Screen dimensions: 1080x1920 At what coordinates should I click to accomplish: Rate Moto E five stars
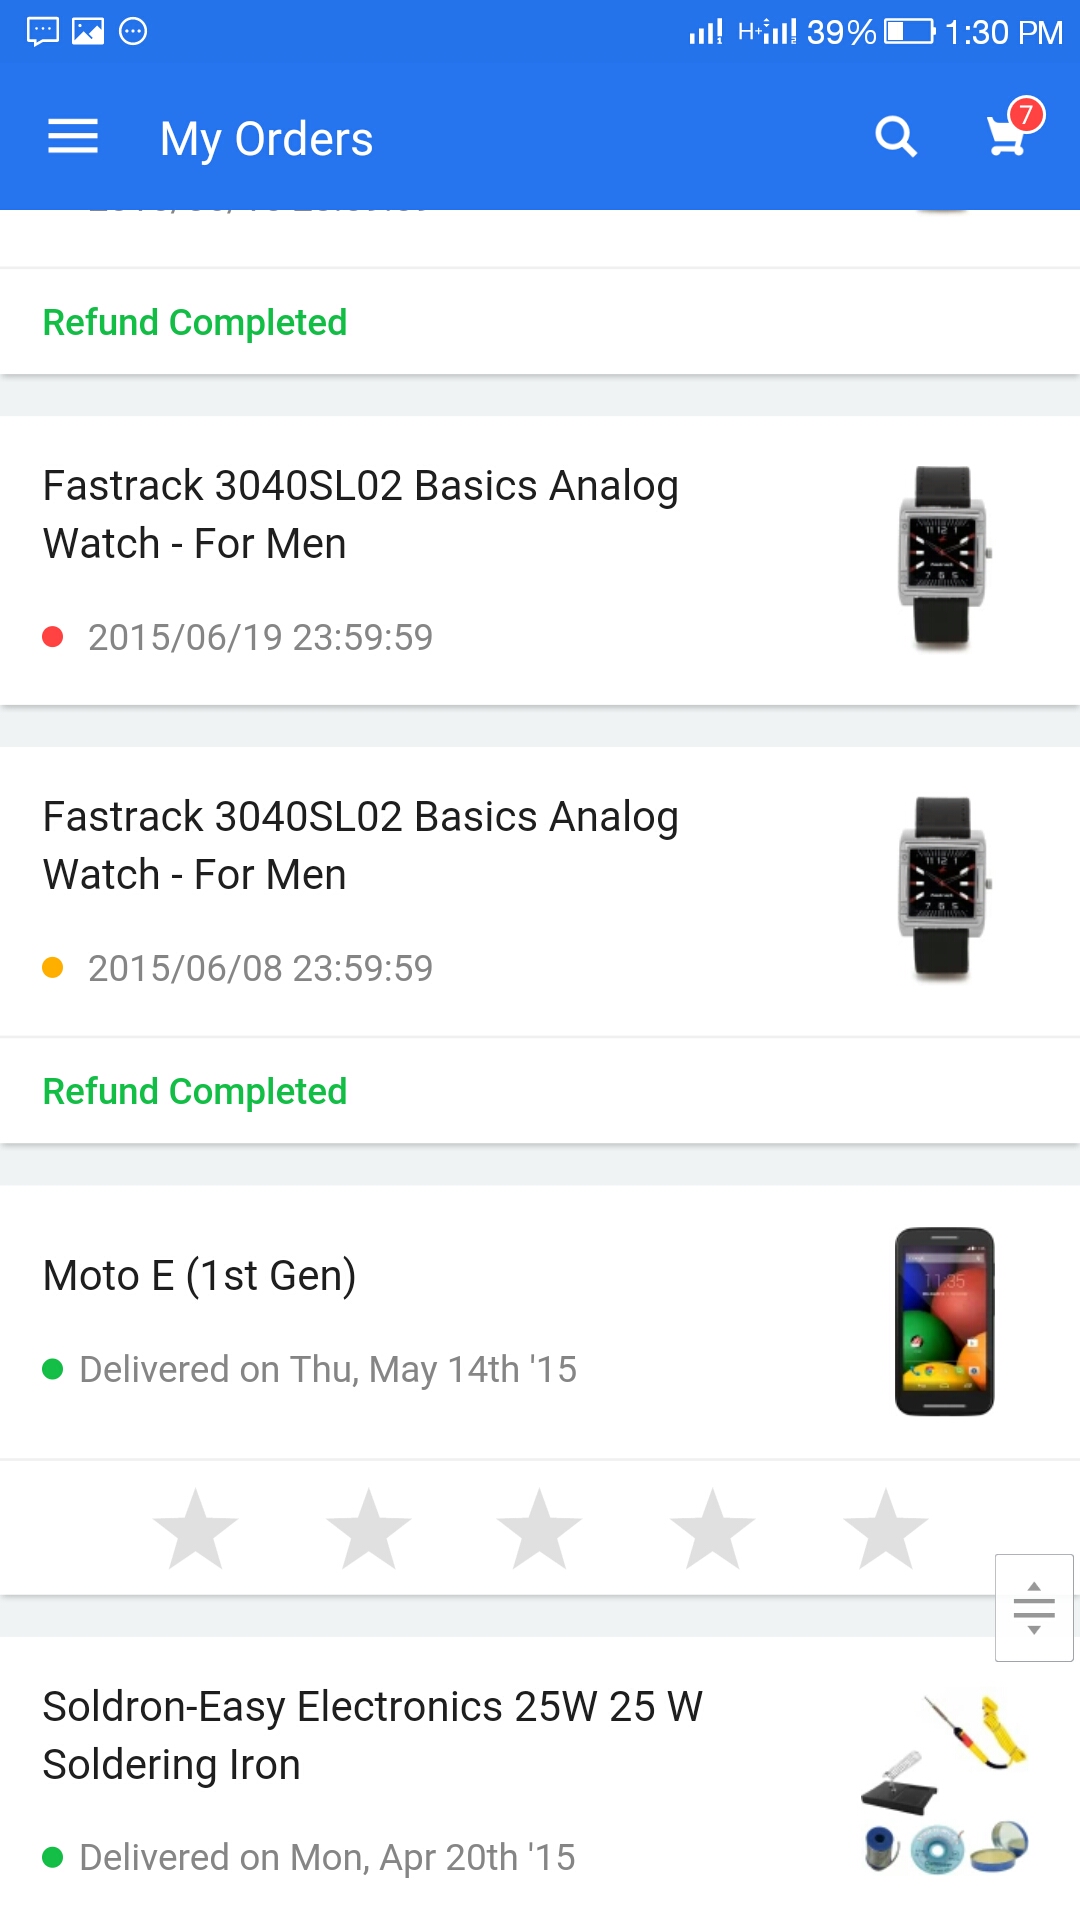click(x=886, y=1528)
